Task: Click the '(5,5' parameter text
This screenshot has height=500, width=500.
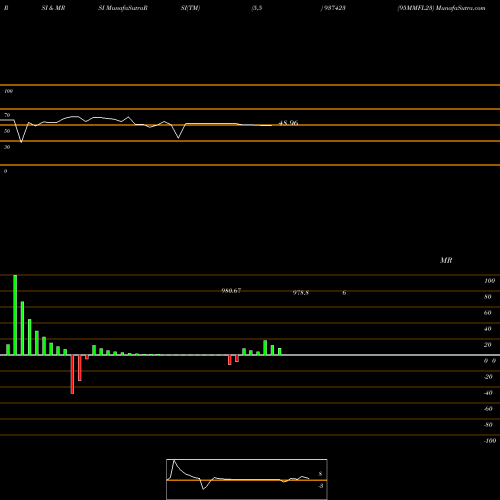Action: pos(257,8)
